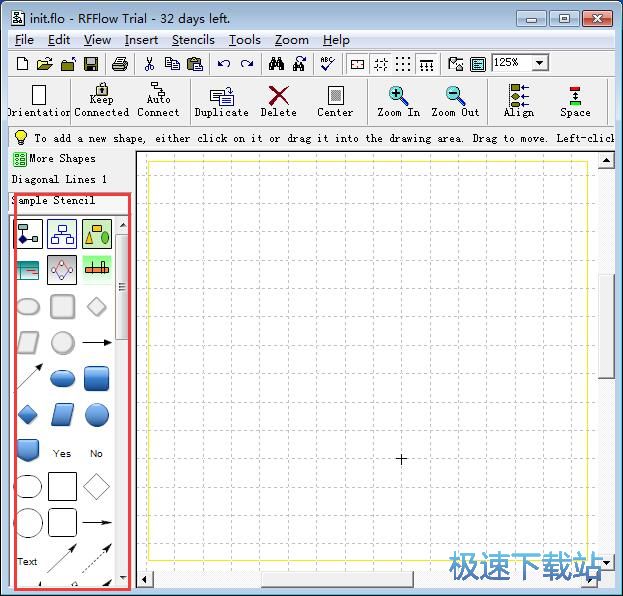
Task: Click the Spell check ABC icon
Action: (327, 64)
